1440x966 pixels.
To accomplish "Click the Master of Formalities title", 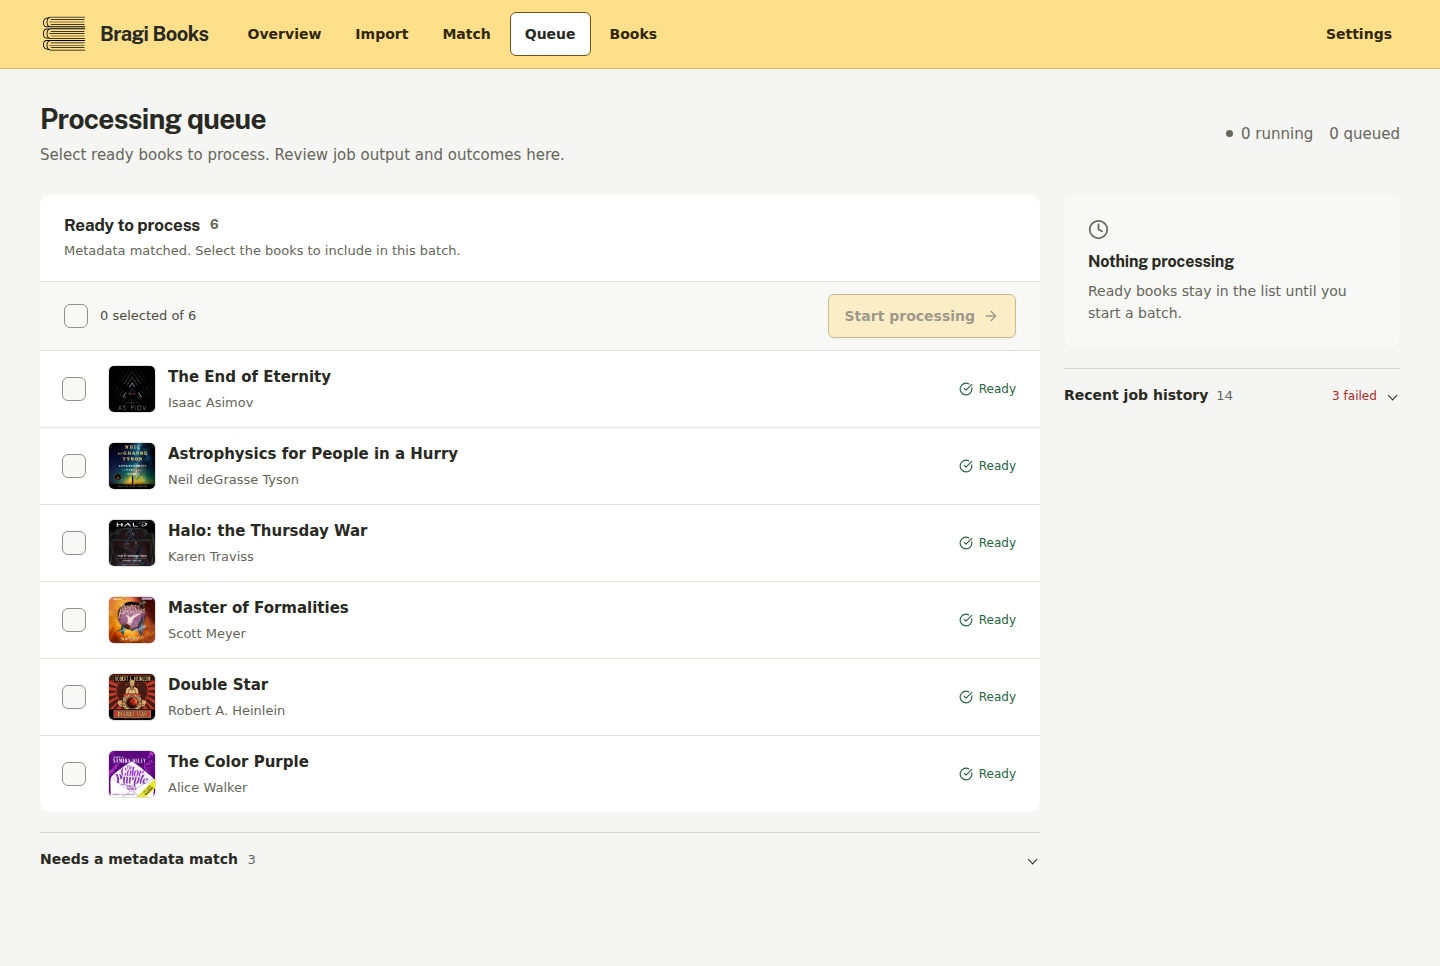I will (258, 607).
